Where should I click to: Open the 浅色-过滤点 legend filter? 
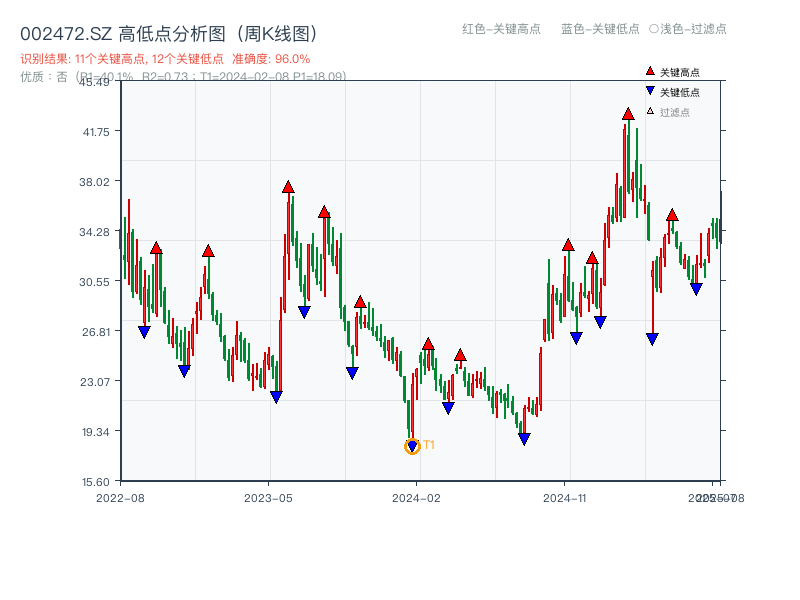(x=690, y=30)
